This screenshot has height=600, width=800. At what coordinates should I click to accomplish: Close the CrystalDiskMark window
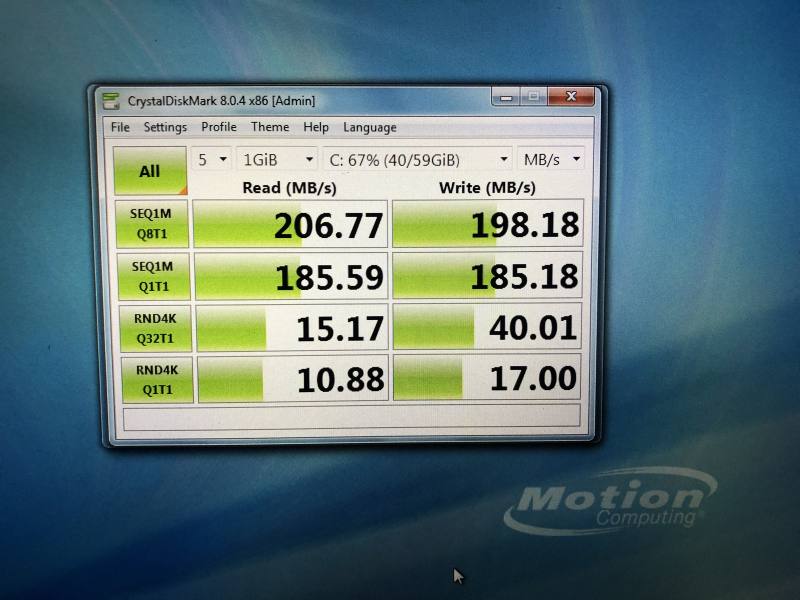571,96
